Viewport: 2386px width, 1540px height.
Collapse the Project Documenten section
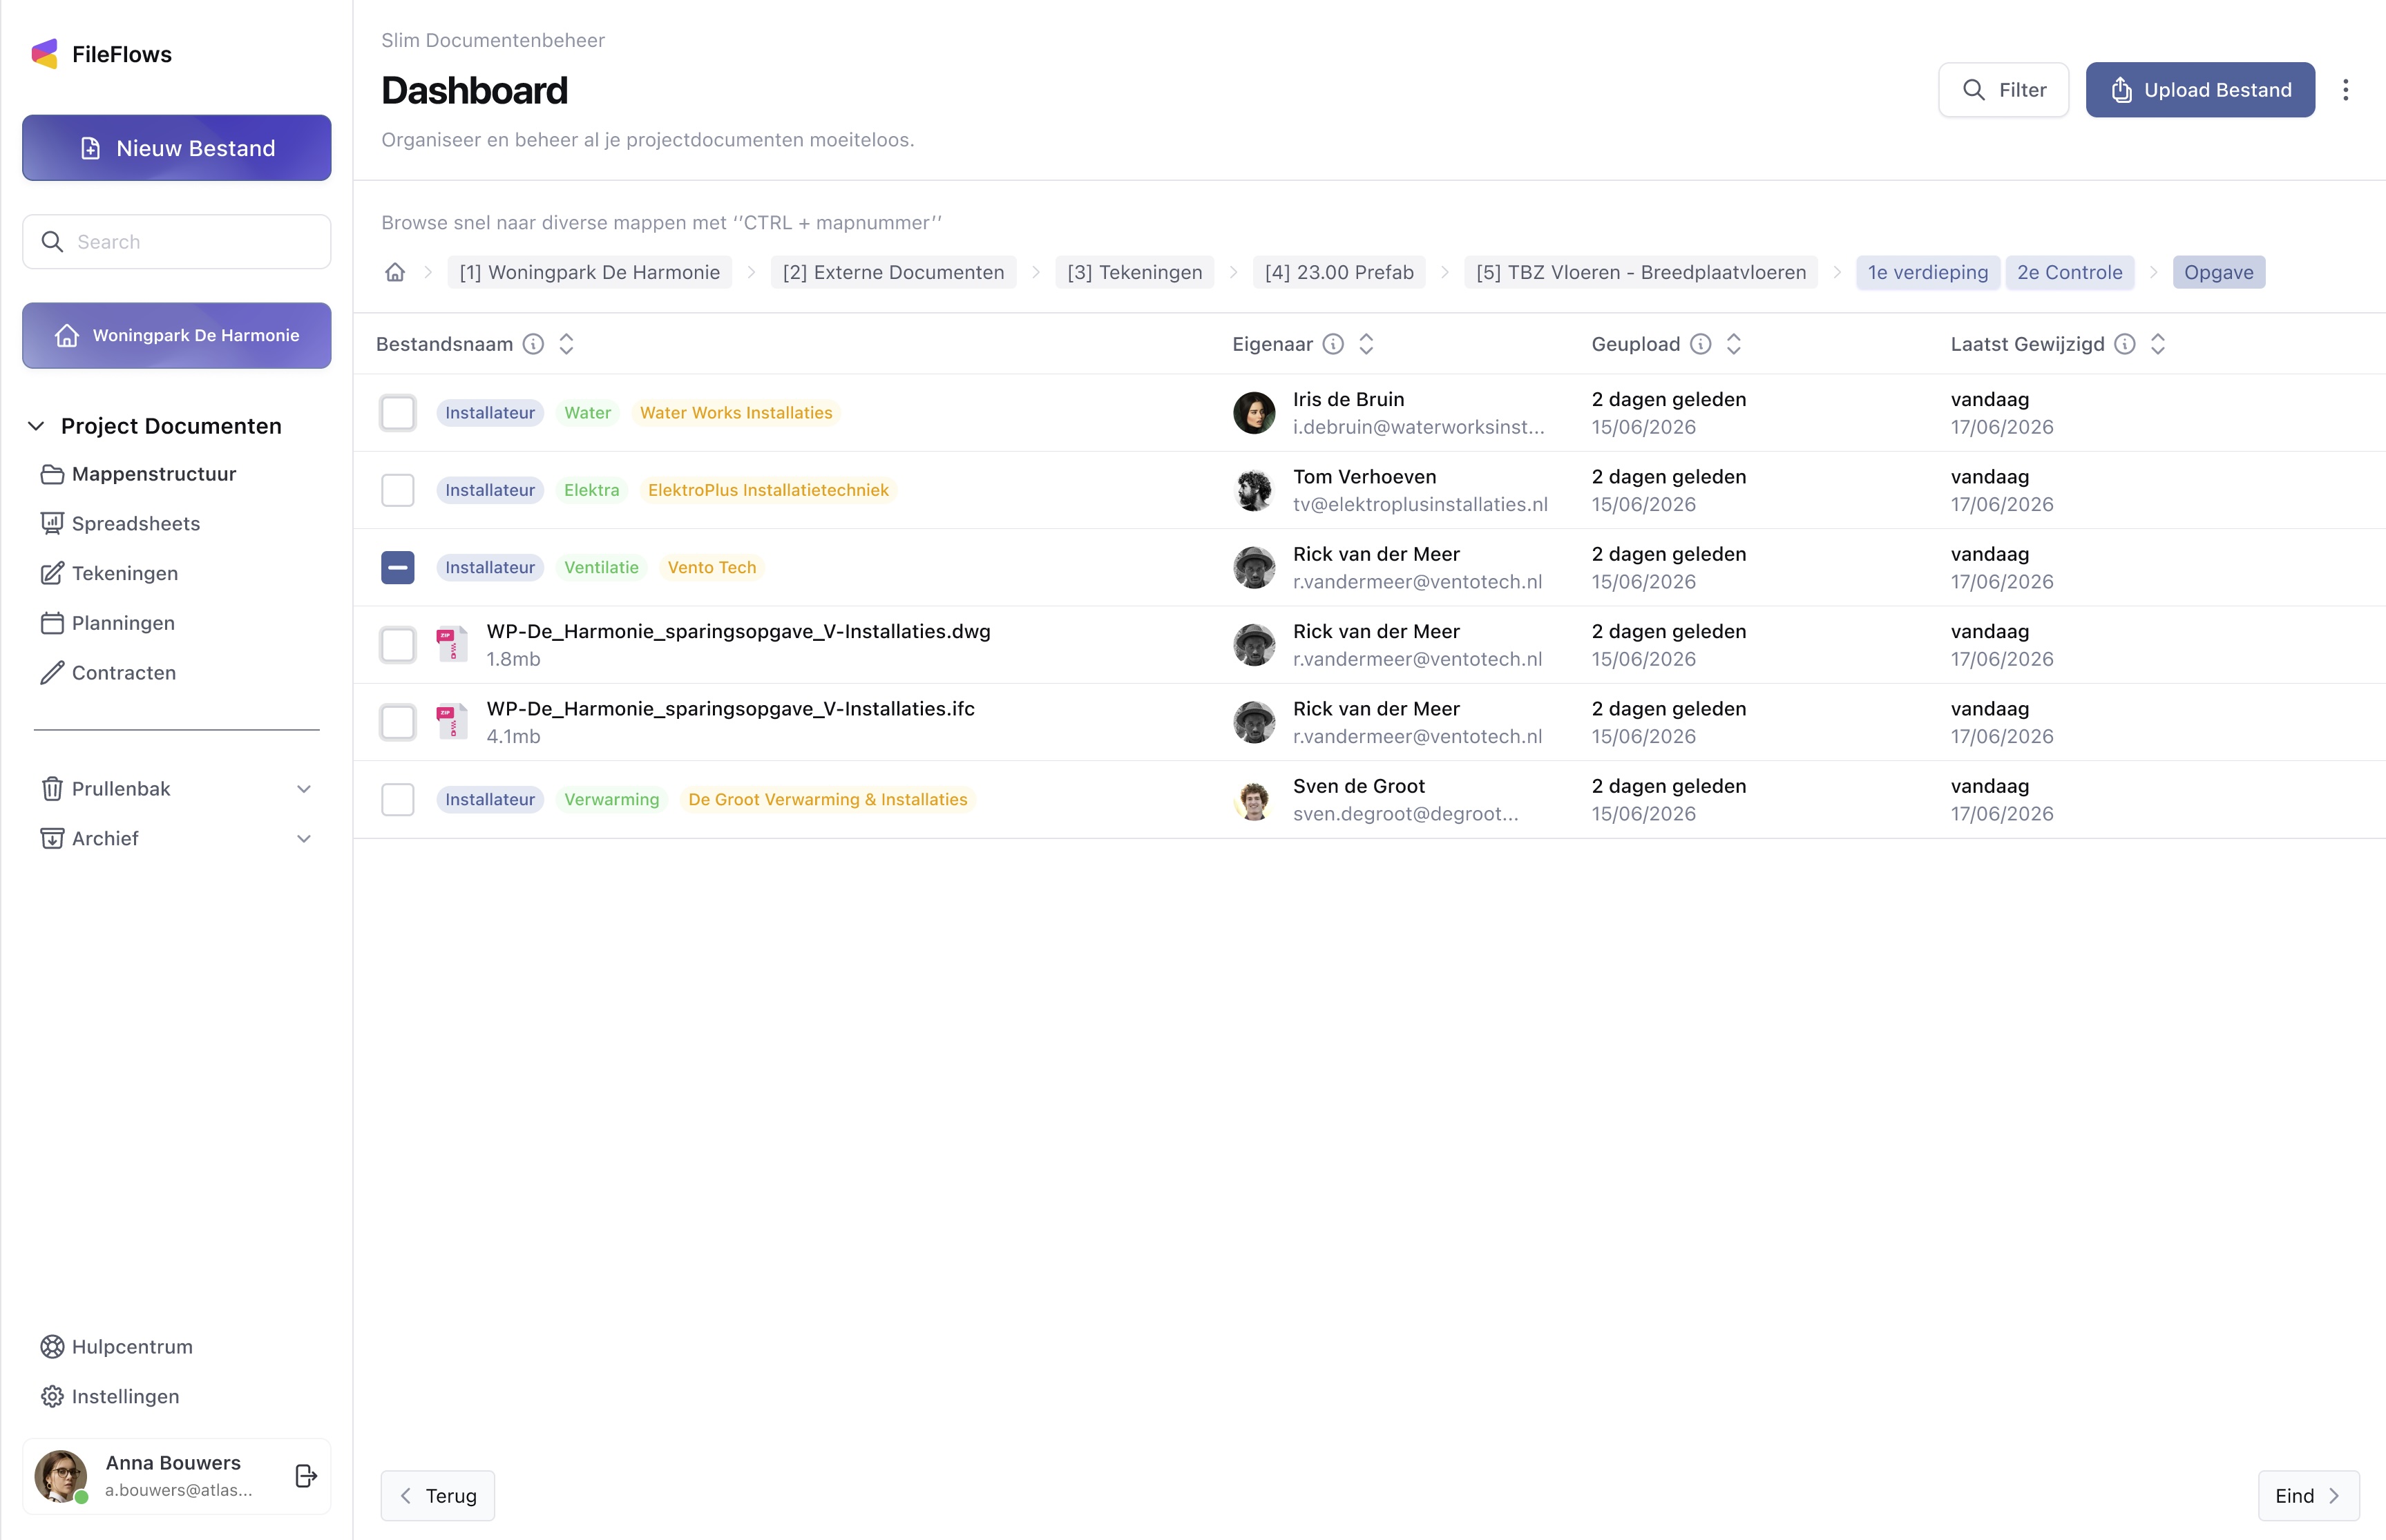[36, 426]
